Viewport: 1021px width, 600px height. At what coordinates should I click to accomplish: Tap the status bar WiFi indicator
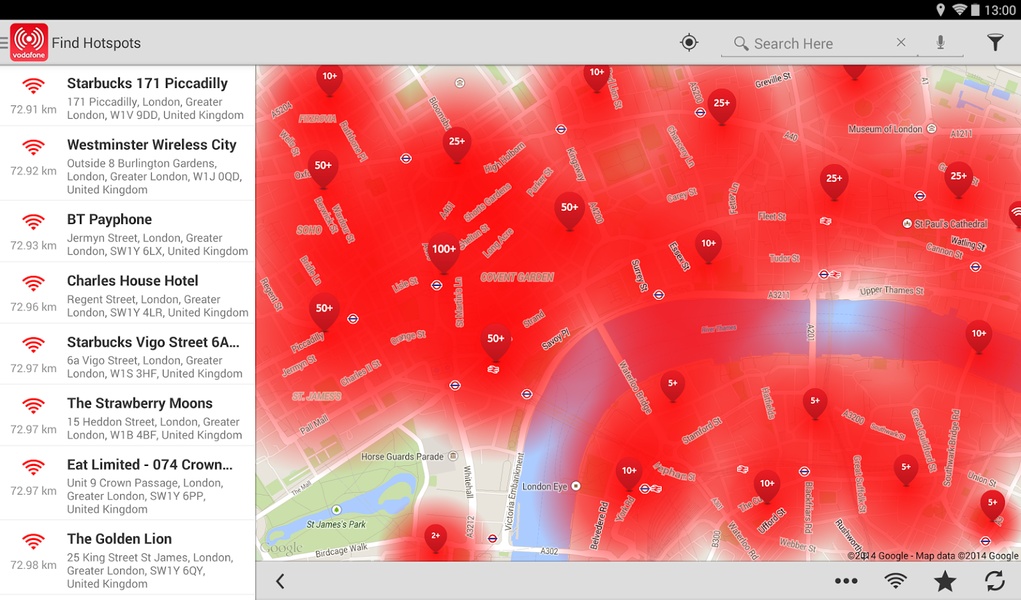(958, 10)
